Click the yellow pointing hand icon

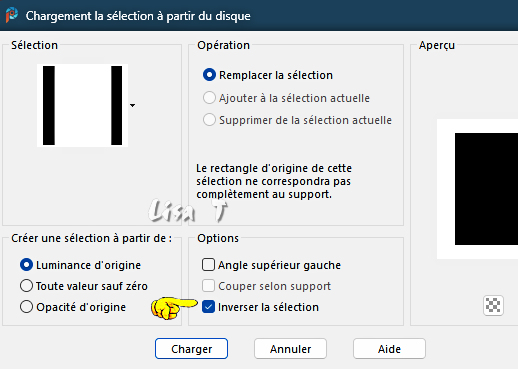(174, 308)
